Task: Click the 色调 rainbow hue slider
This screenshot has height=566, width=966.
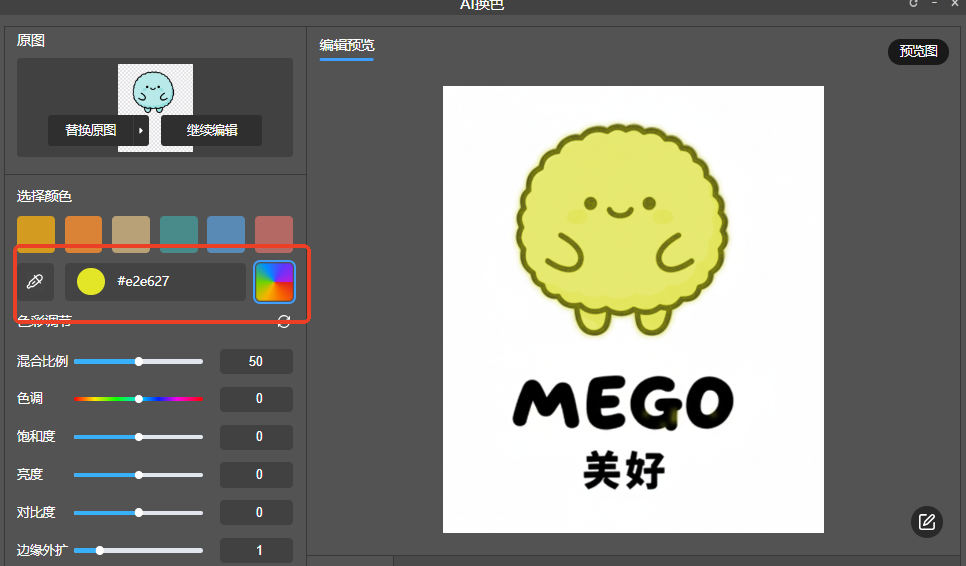Action: [x=139, y=399]
